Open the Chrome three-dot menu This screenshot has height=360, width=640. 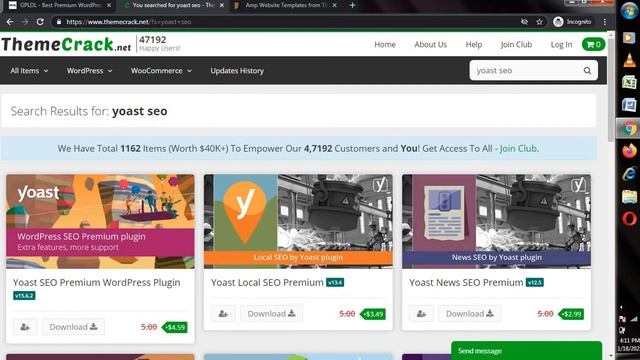click(x=604, y=22)
